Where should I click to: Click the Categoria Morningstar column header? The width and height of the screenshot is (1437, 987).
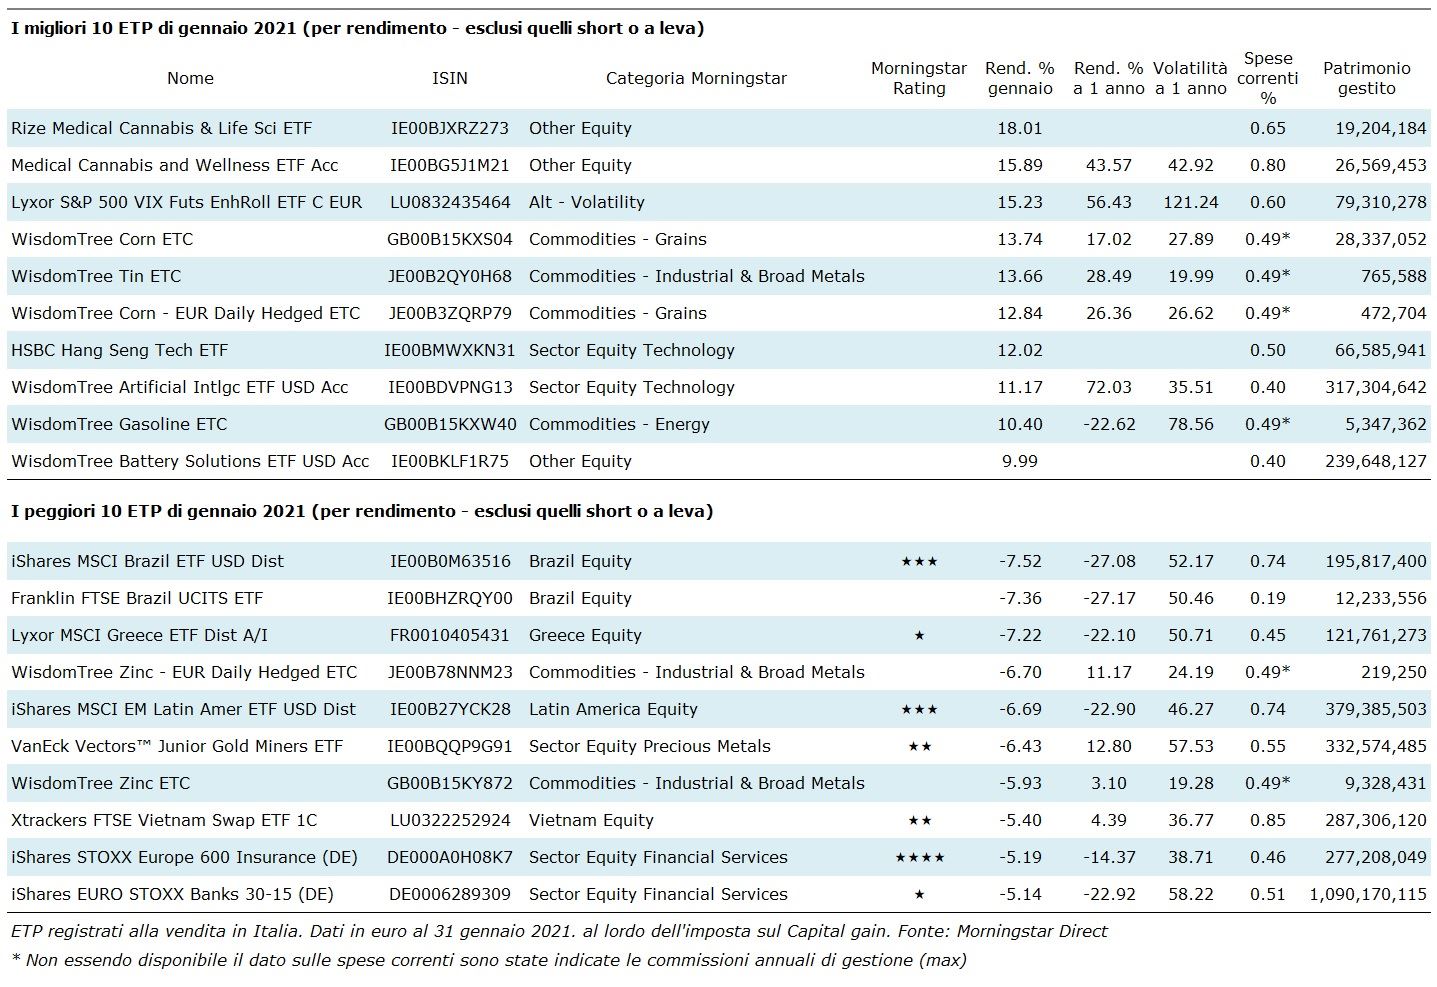pos(696,78)
